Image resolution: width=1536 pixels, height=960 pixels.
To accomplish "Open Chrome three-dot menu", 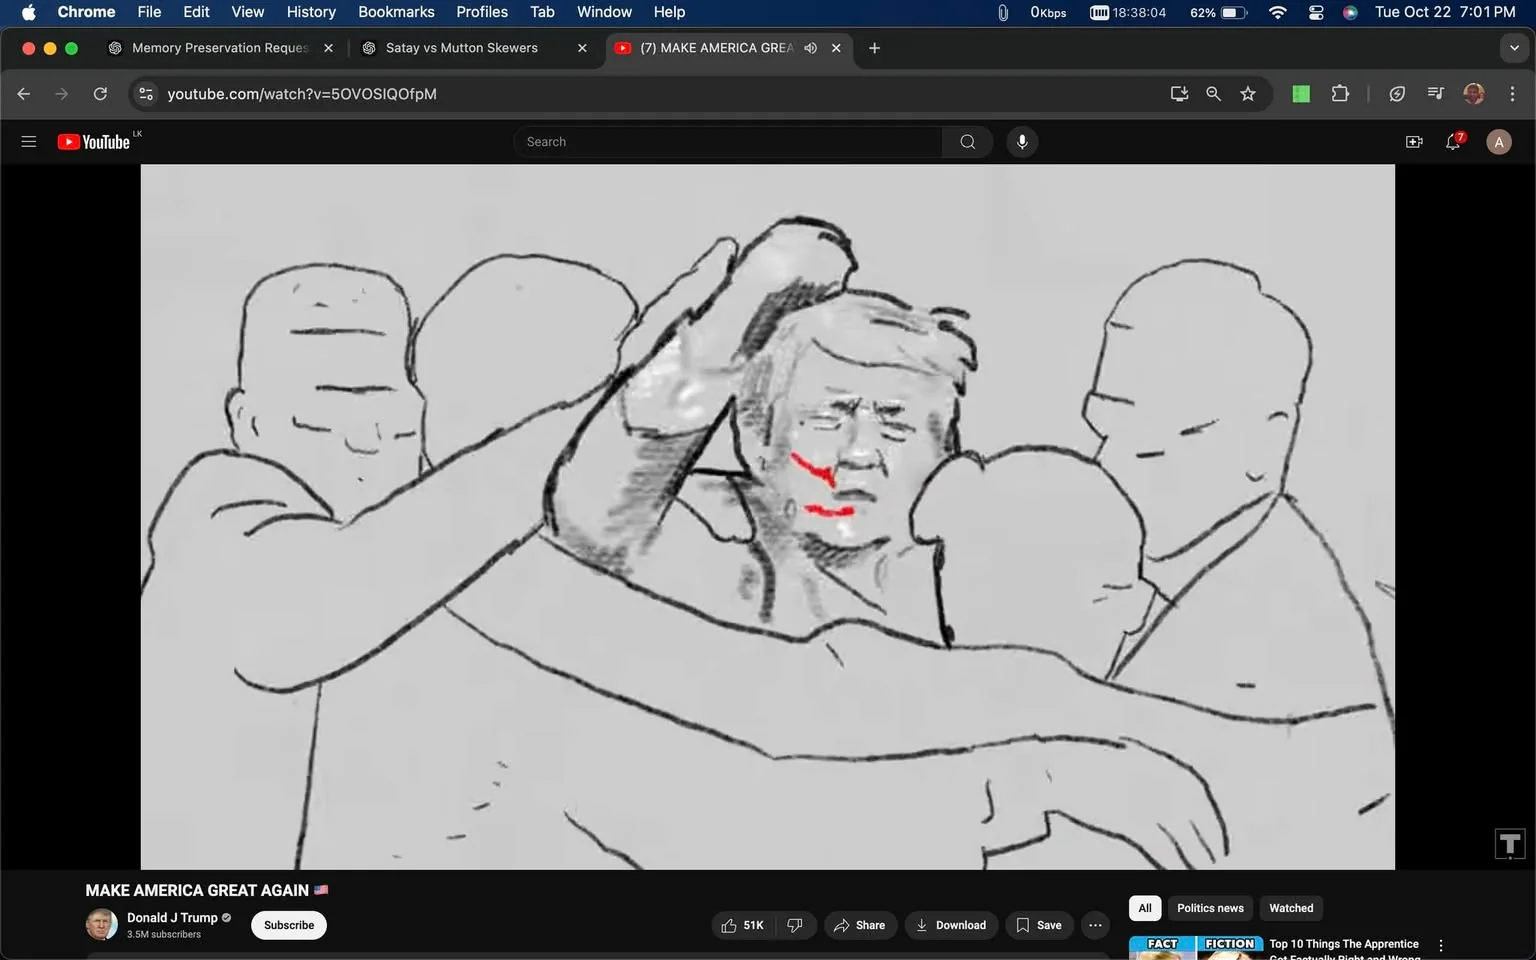I will (1512, 94).
